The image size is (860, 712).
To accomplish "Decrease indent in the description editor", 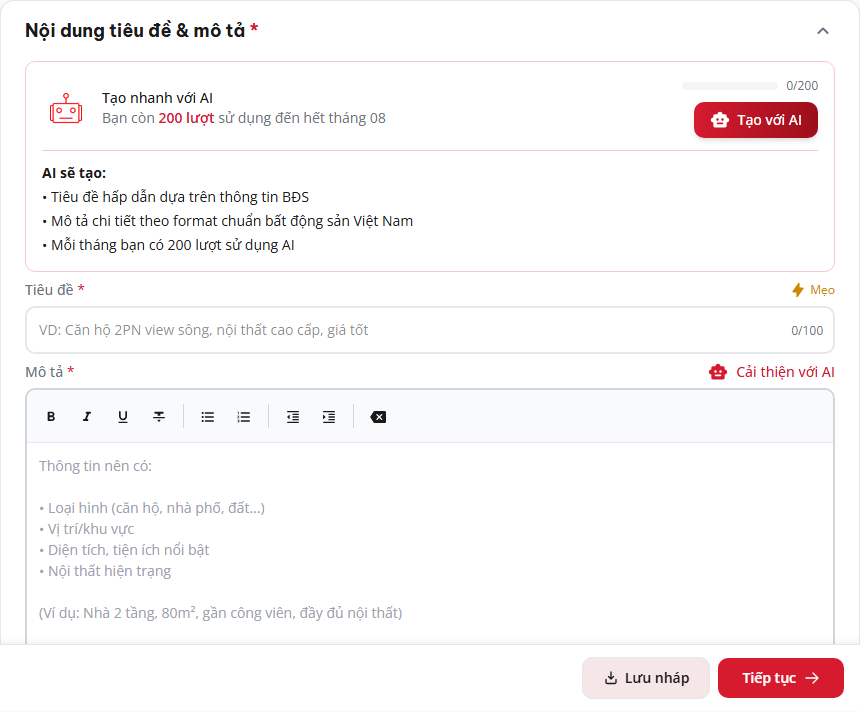I will tap(293, 417).
